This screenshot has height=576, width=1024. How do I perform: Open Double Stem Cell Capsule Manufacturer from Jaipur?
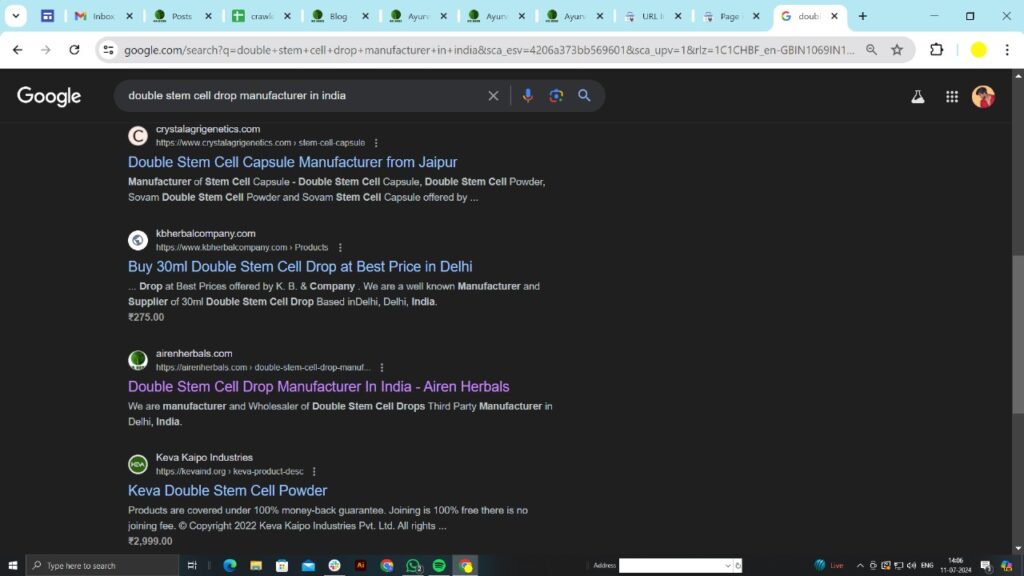(x=293, y=162)
